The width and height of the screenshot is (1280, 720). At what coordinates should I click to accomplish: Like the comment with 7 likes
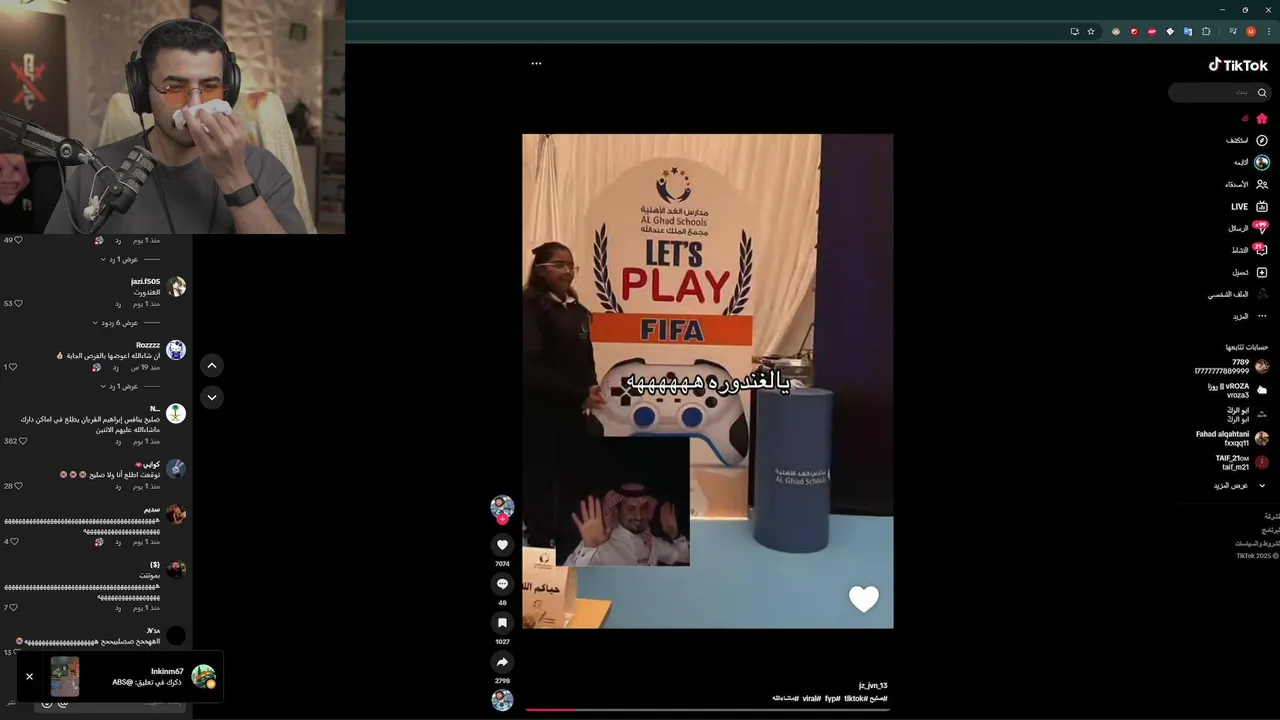point(14,607)
